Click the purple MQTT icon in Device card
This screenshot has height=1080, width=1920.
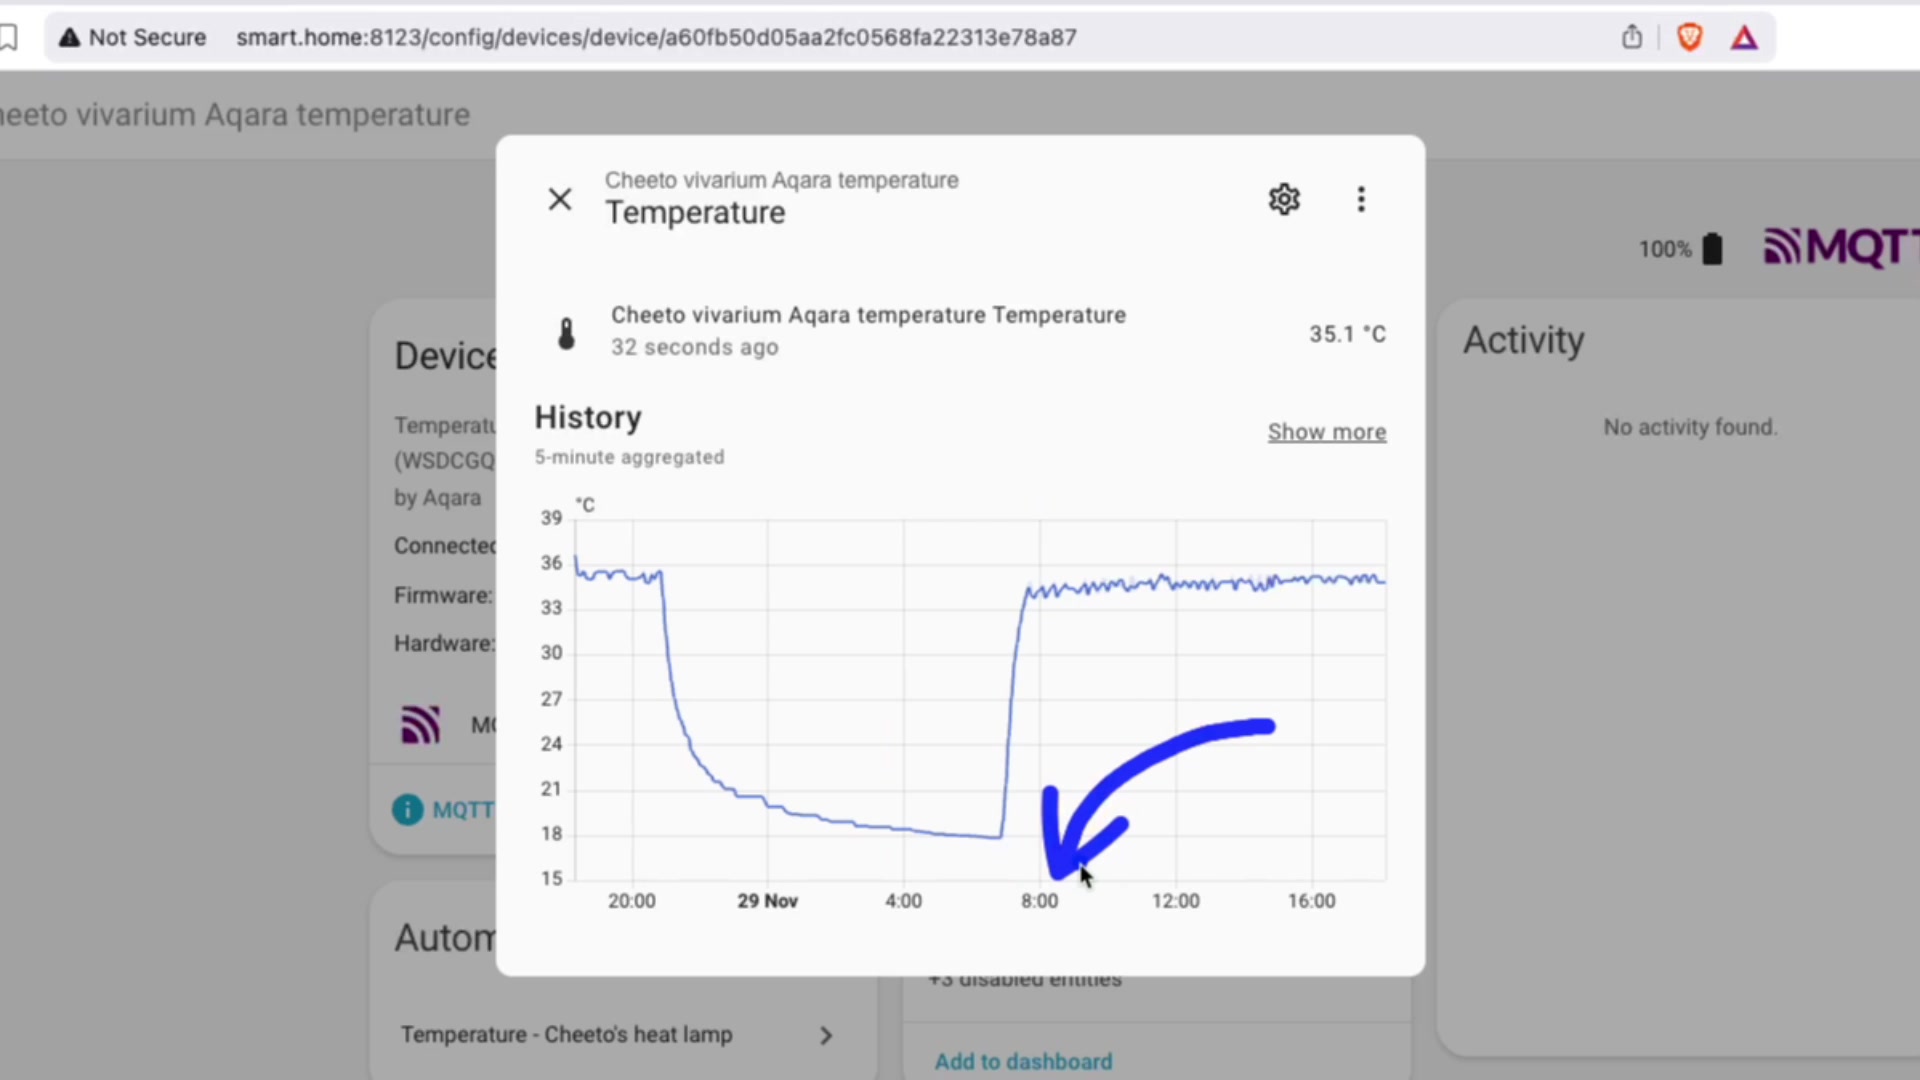coord(421,724)
